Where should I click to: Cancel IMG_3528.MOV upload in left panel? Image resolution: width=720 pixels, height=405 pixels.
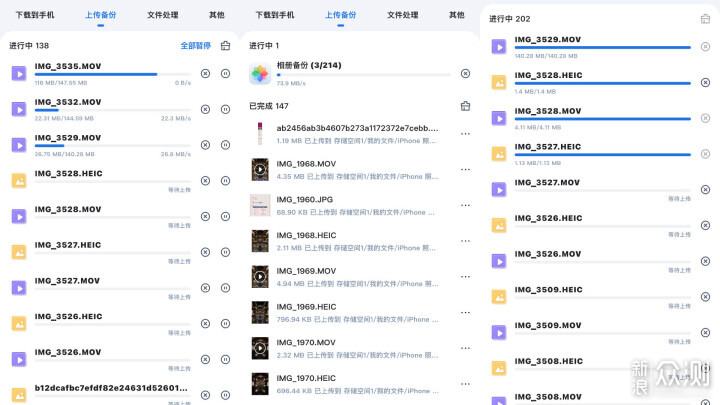pos(205,216)
